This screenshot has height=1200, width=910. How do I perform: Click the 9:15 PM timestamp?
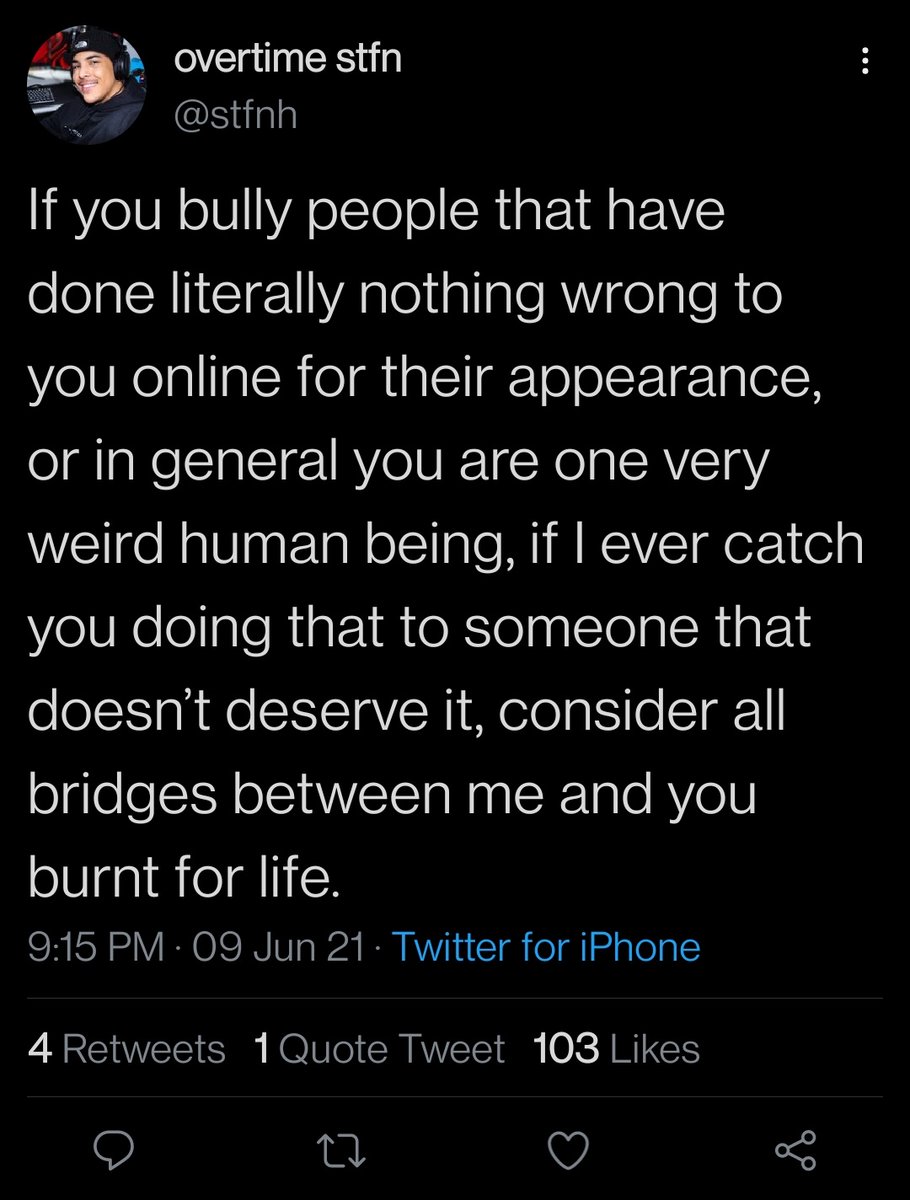(x=96, y=946)
